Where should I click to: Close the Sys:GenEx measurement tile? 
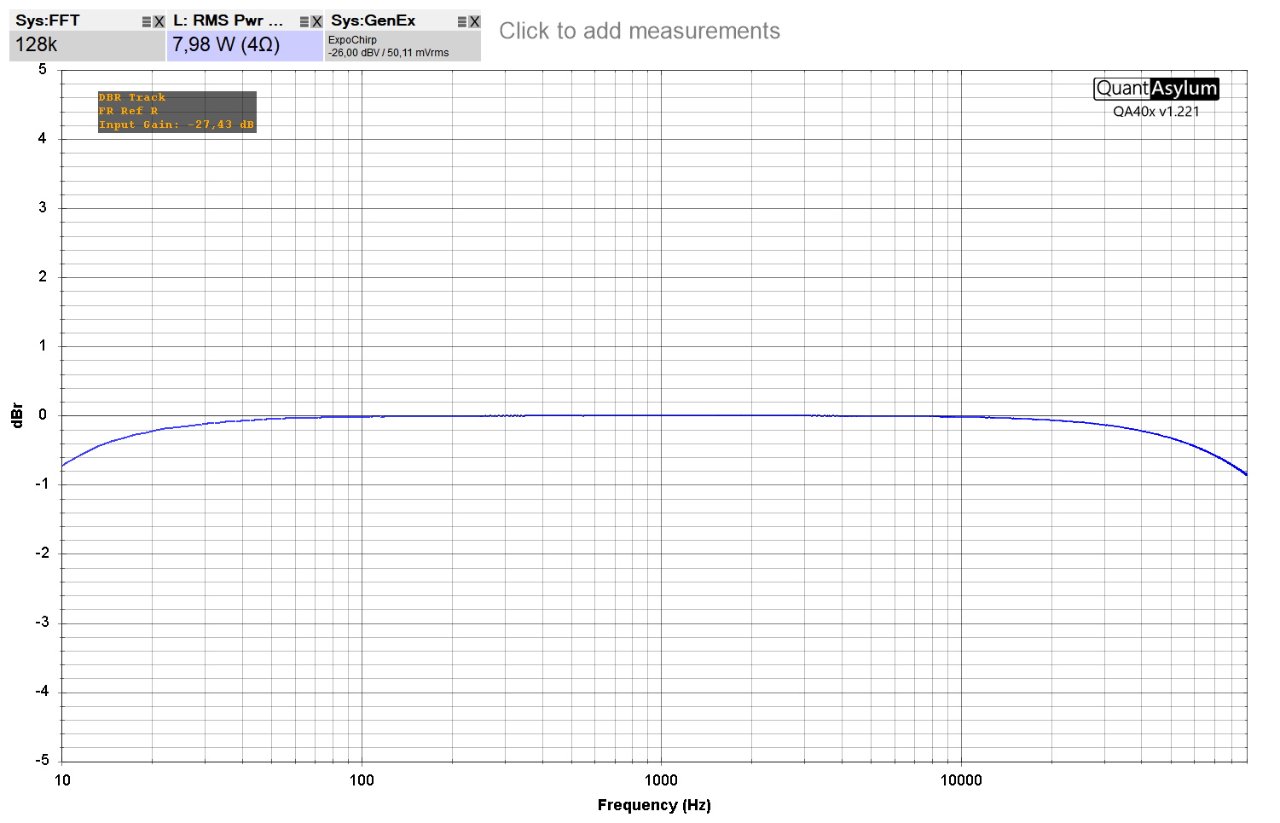[474, 21]
